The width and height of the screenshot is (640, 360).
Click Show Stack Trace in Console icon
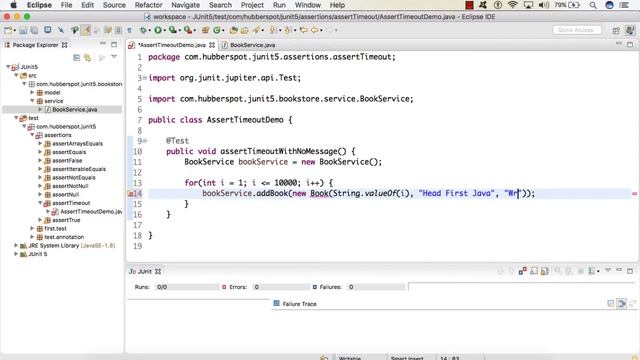click(611, 303)
